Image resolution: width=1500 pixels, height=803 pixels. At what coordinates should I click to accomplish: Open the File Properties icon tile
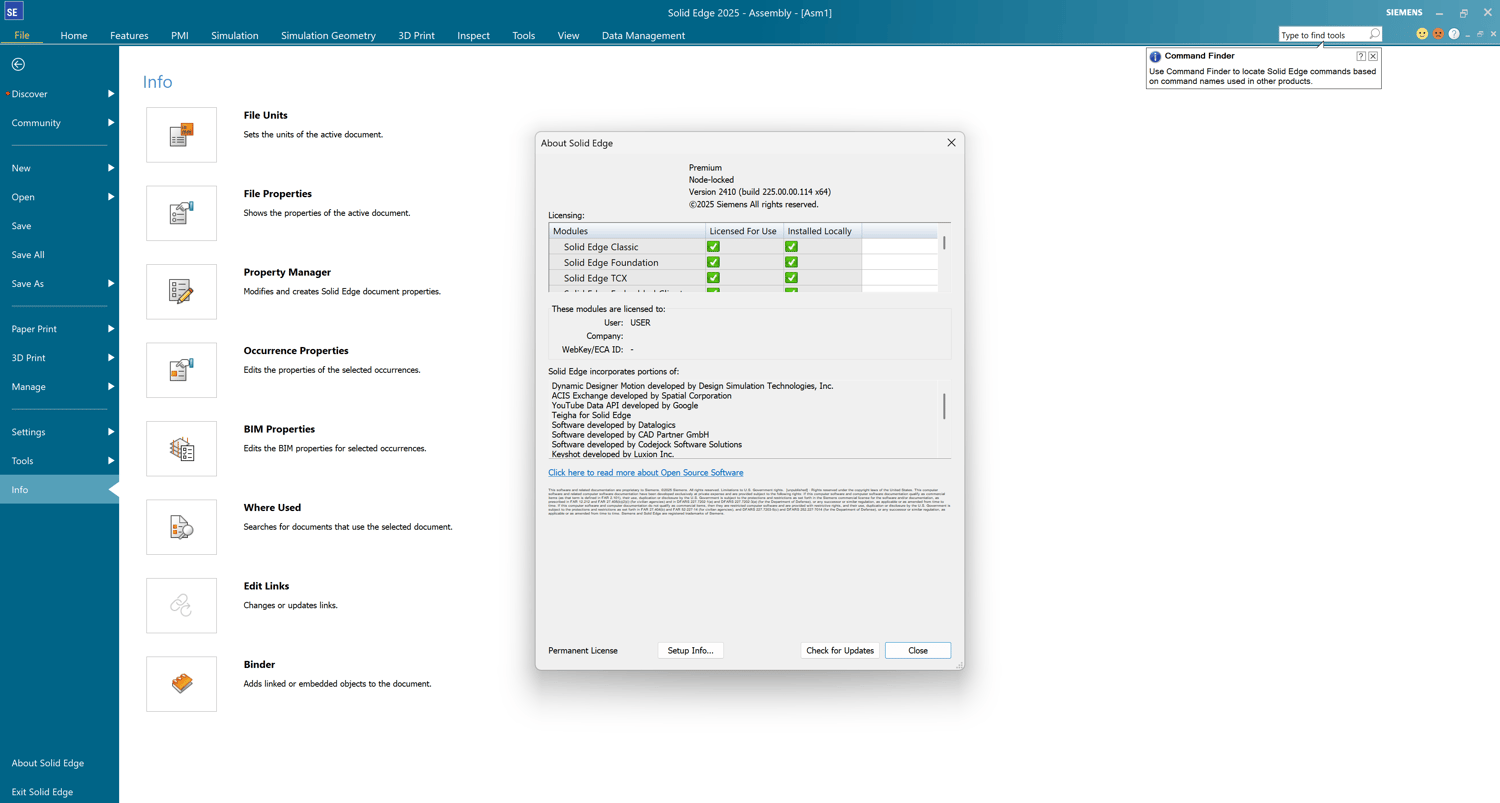[181, 213]
